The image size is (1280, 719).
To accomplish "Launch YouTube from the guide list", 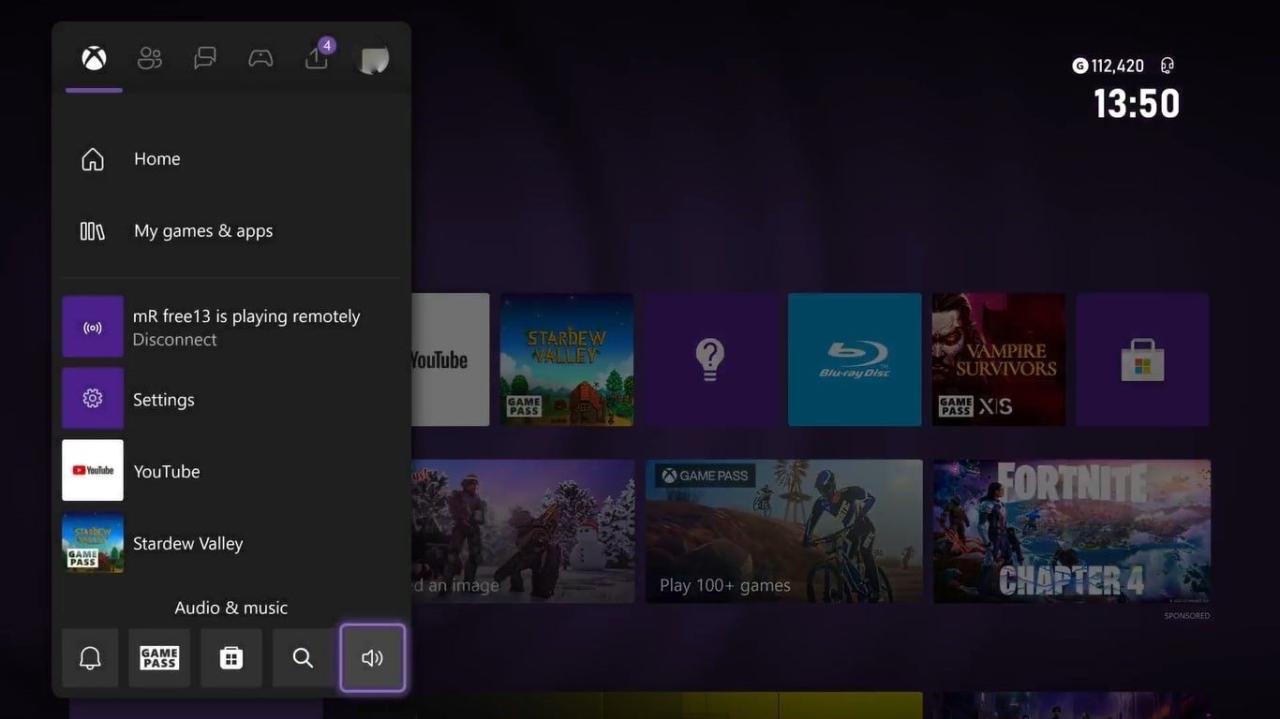I will pyautogui.click(x=230, y=471).
